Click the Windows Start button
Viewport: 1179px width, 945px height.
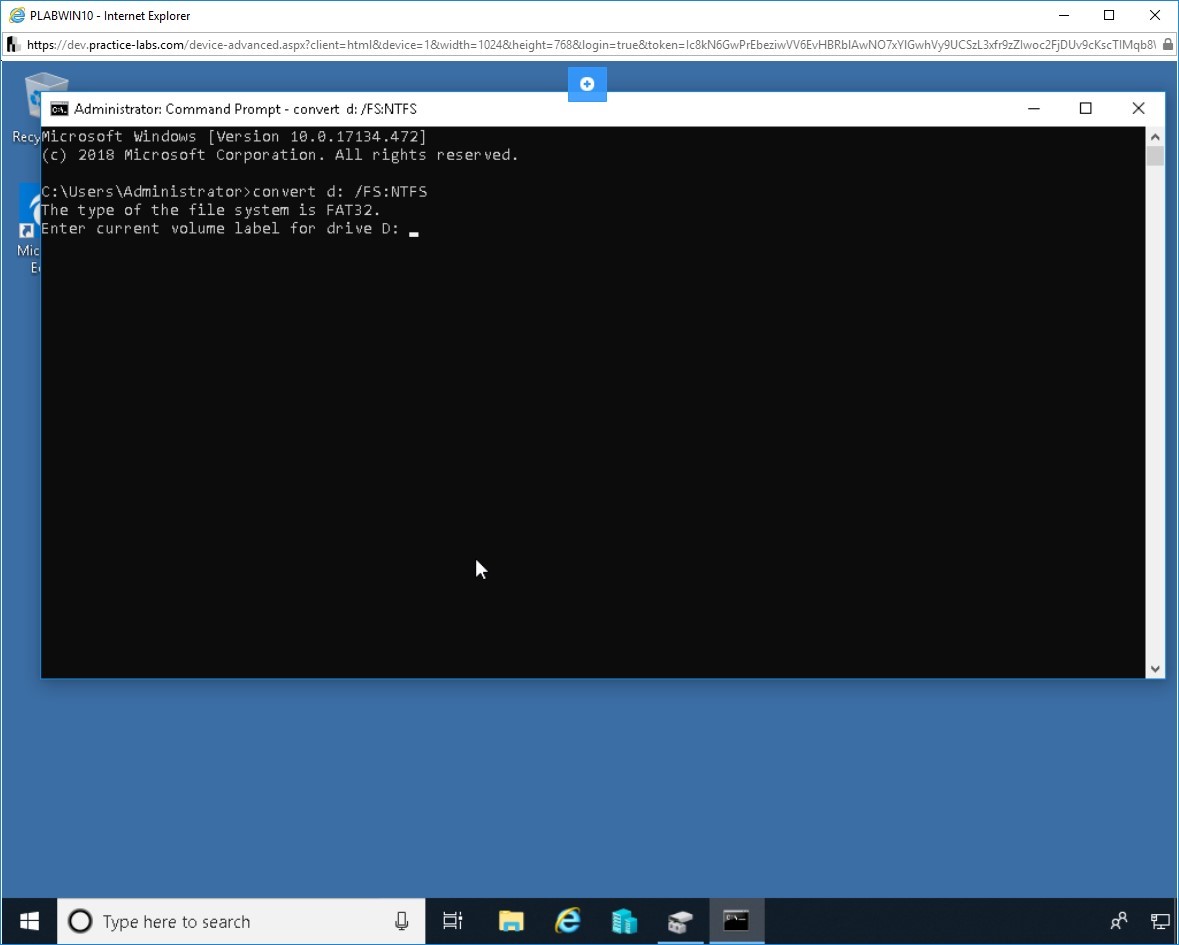click(29, 921)
